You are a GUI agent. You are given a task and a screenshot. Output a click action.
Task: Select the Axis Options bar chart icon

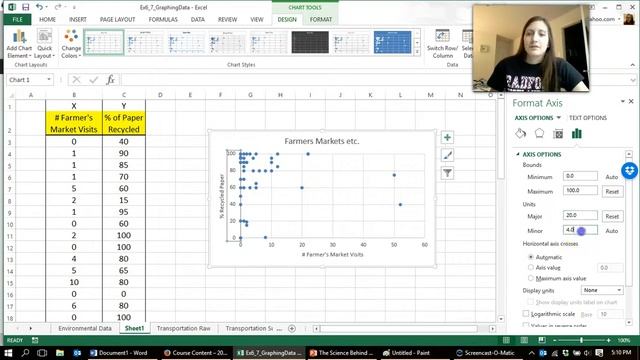point(576,133)
